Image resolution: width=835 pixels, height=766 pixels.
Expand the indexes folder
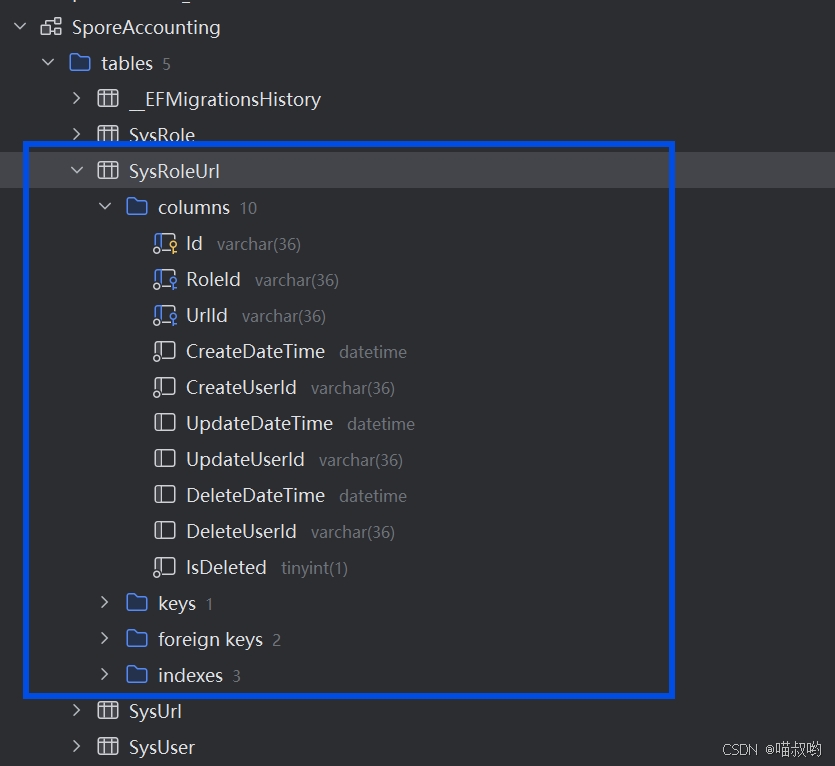(105, 675)
